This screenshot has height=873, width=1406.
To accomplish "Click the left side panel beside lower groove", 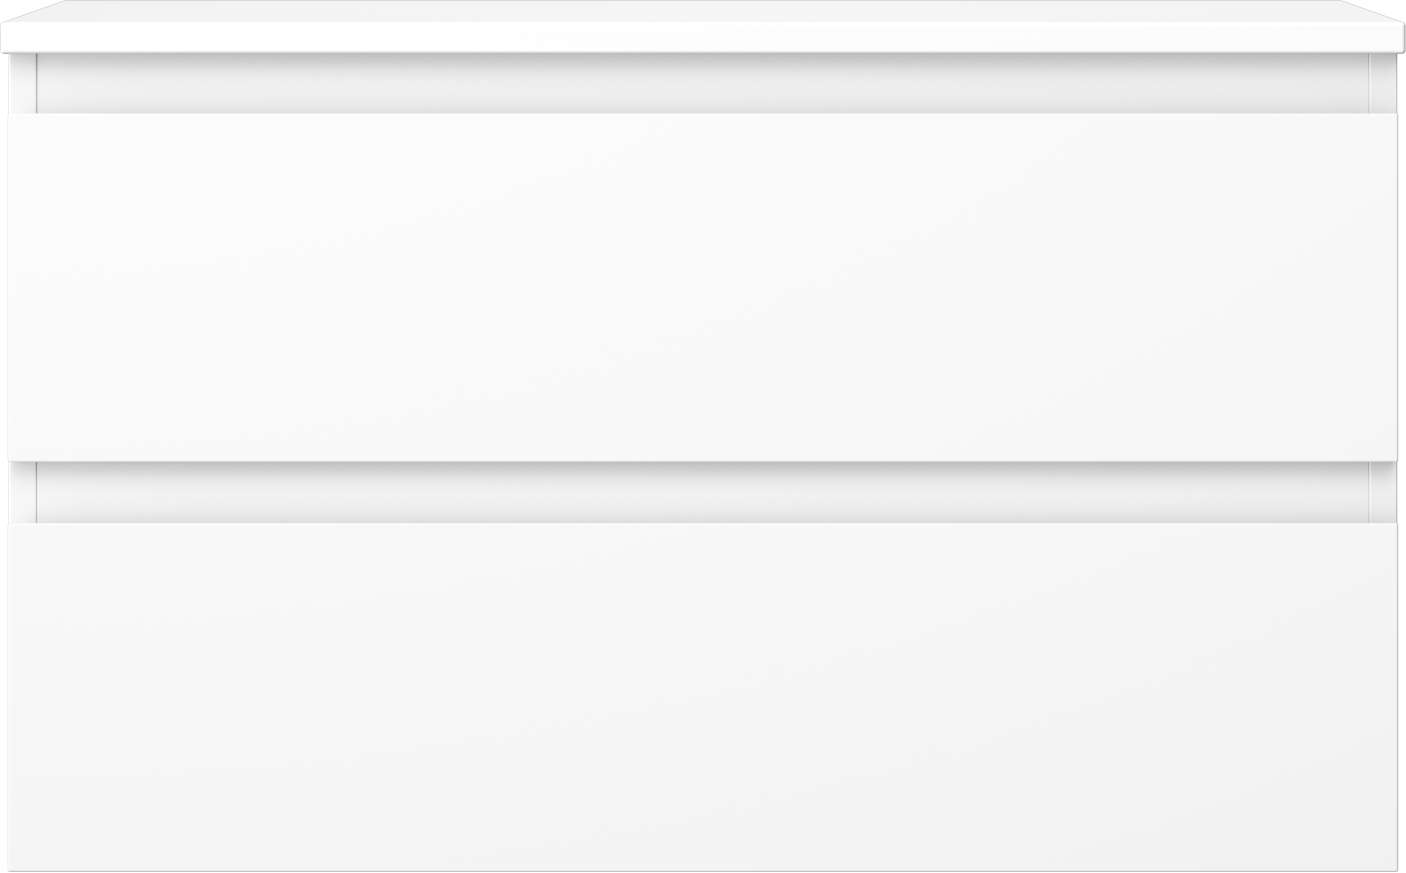I will point(22,493).
